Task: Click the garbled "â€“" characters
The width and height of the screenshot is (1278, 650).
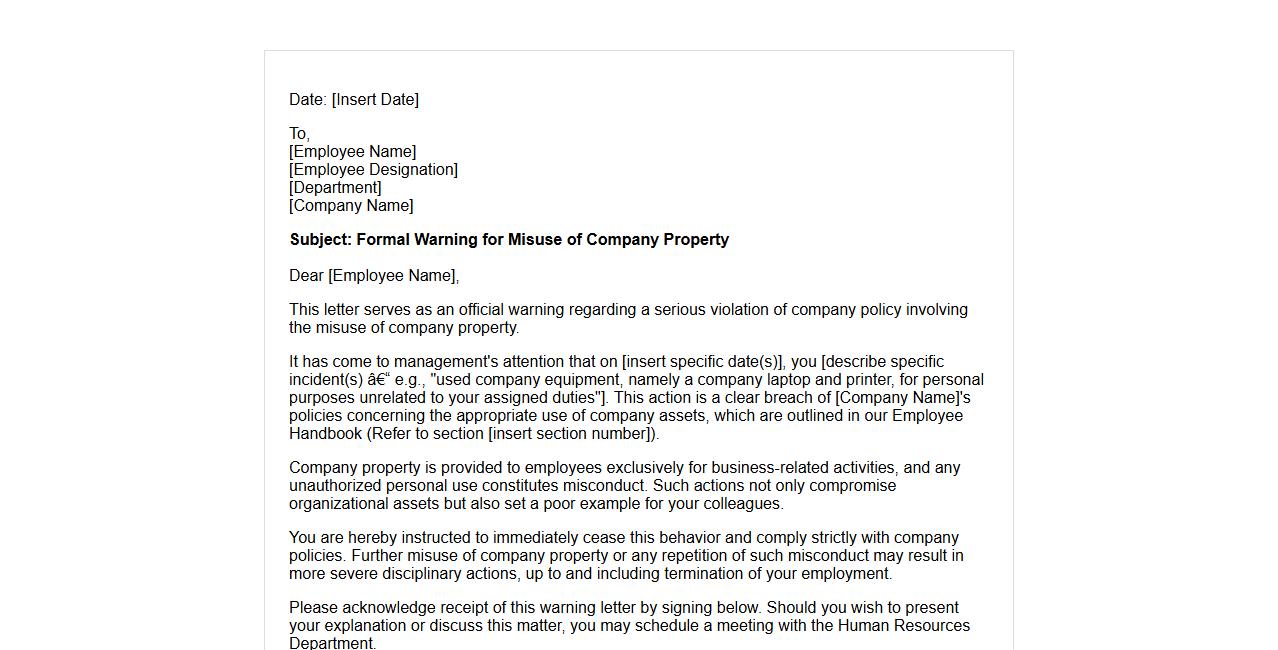Action: (x=379, y=380)
